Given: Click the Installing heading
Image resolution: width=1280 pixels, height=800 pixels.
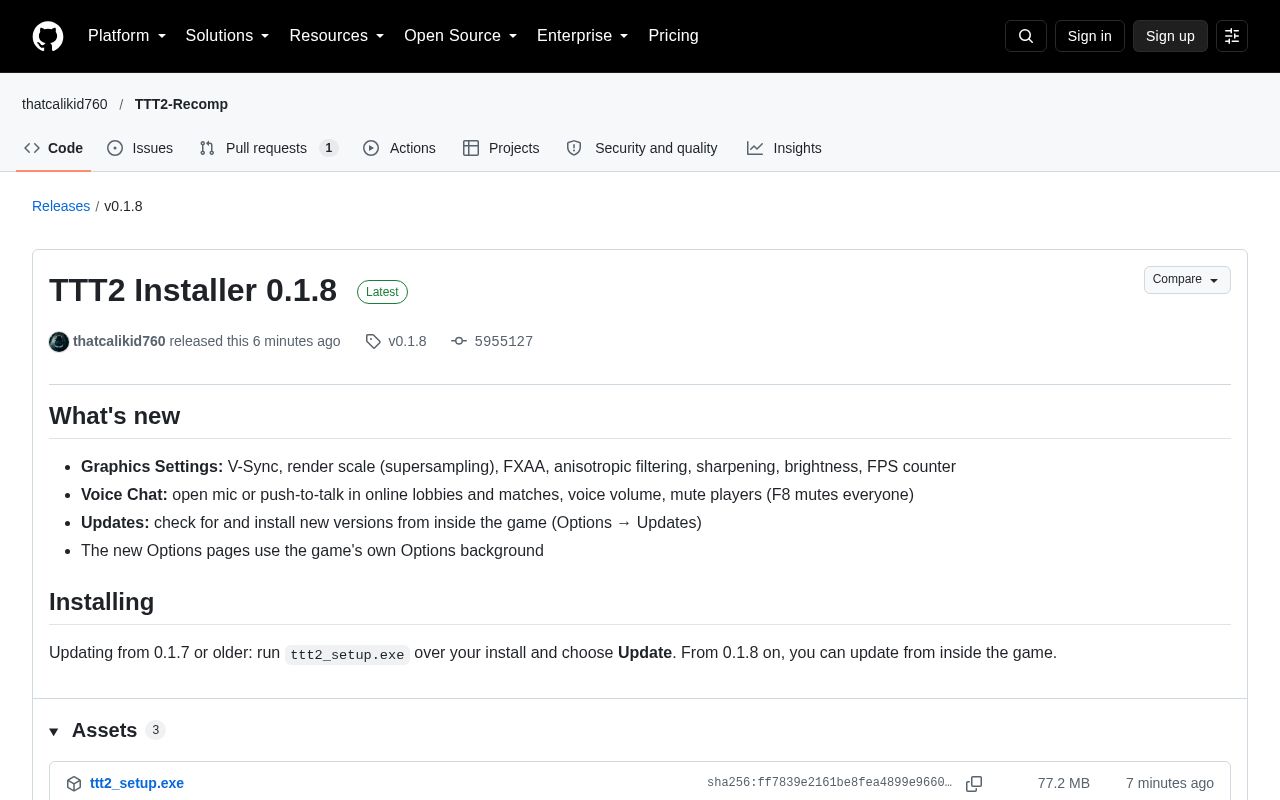Looking at the screenshot, I should (x=102, y=602).
